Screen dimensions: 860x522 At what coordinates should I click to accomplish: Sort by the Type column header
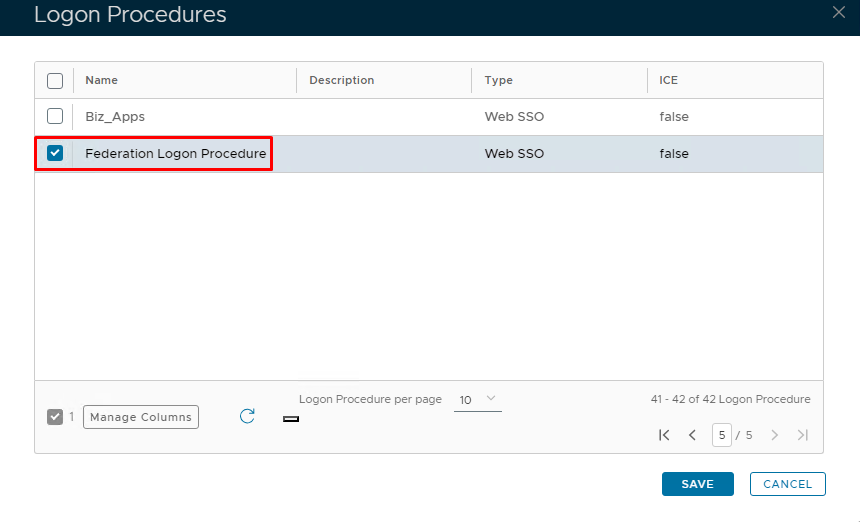498,80
